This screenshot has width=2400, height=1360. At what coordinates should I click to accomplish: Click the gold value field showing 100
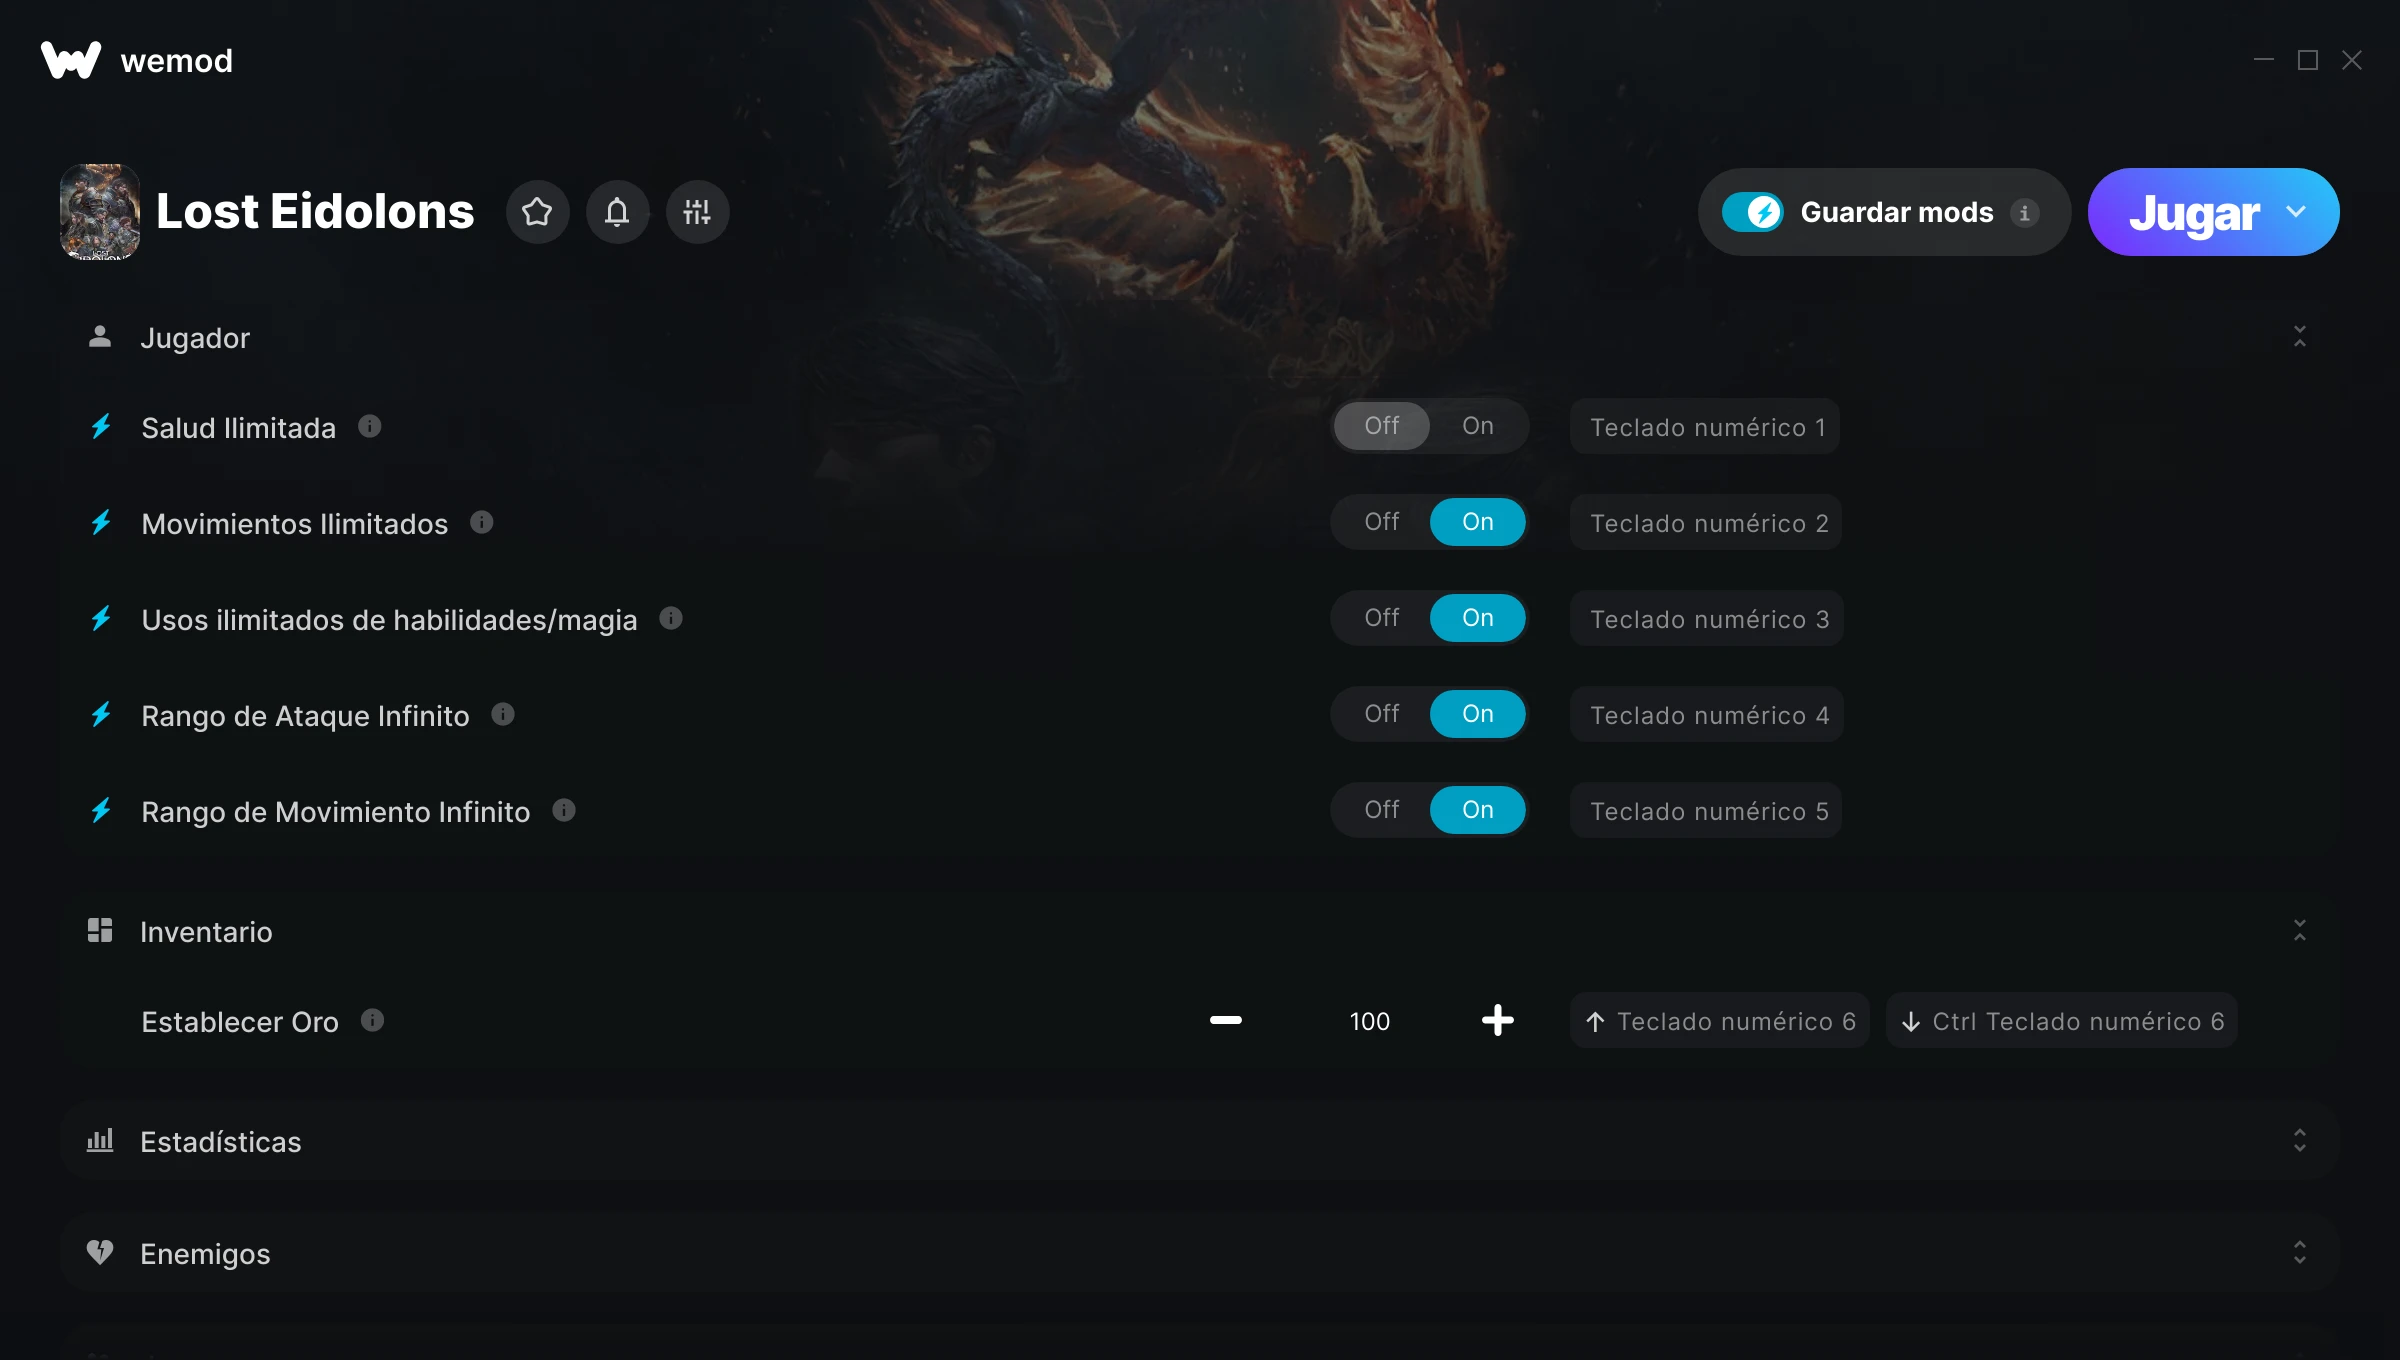point(1369,1021)
